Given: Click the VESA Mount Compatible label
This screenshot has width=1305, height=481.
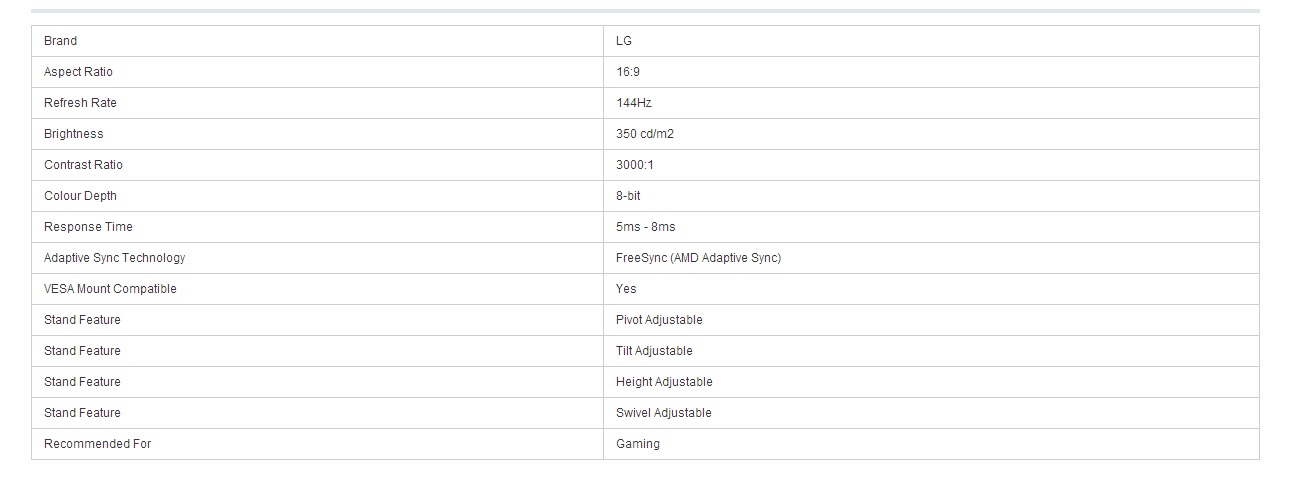Looking at the screenshot, I should 110,289.
